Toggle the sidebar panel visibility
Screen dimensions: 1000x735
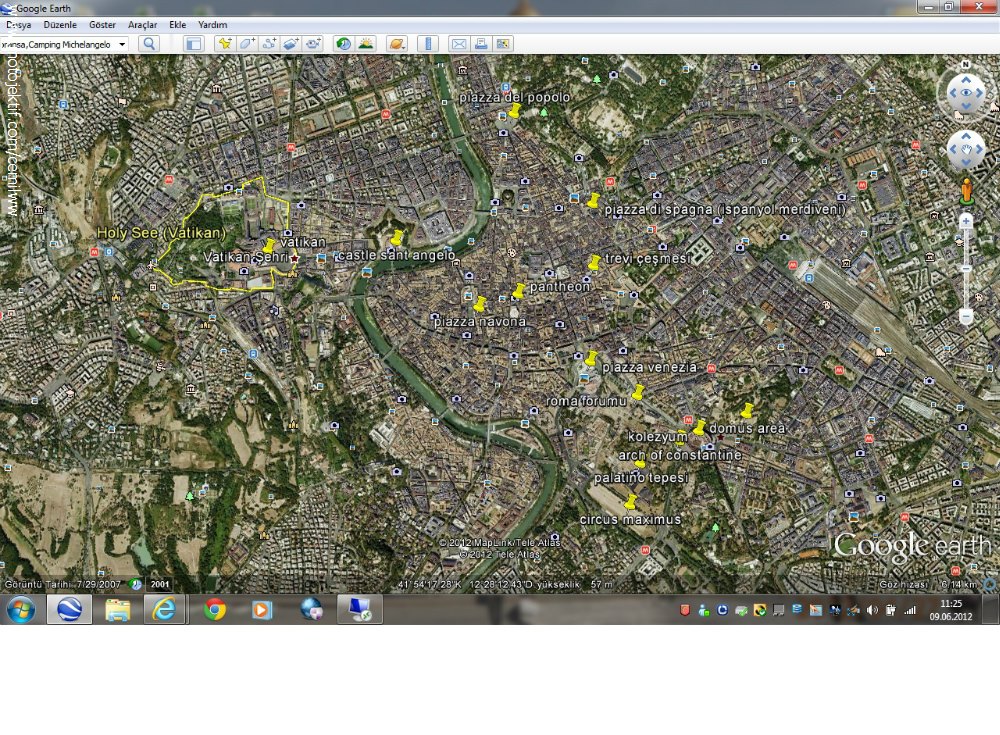coord(193,43)
